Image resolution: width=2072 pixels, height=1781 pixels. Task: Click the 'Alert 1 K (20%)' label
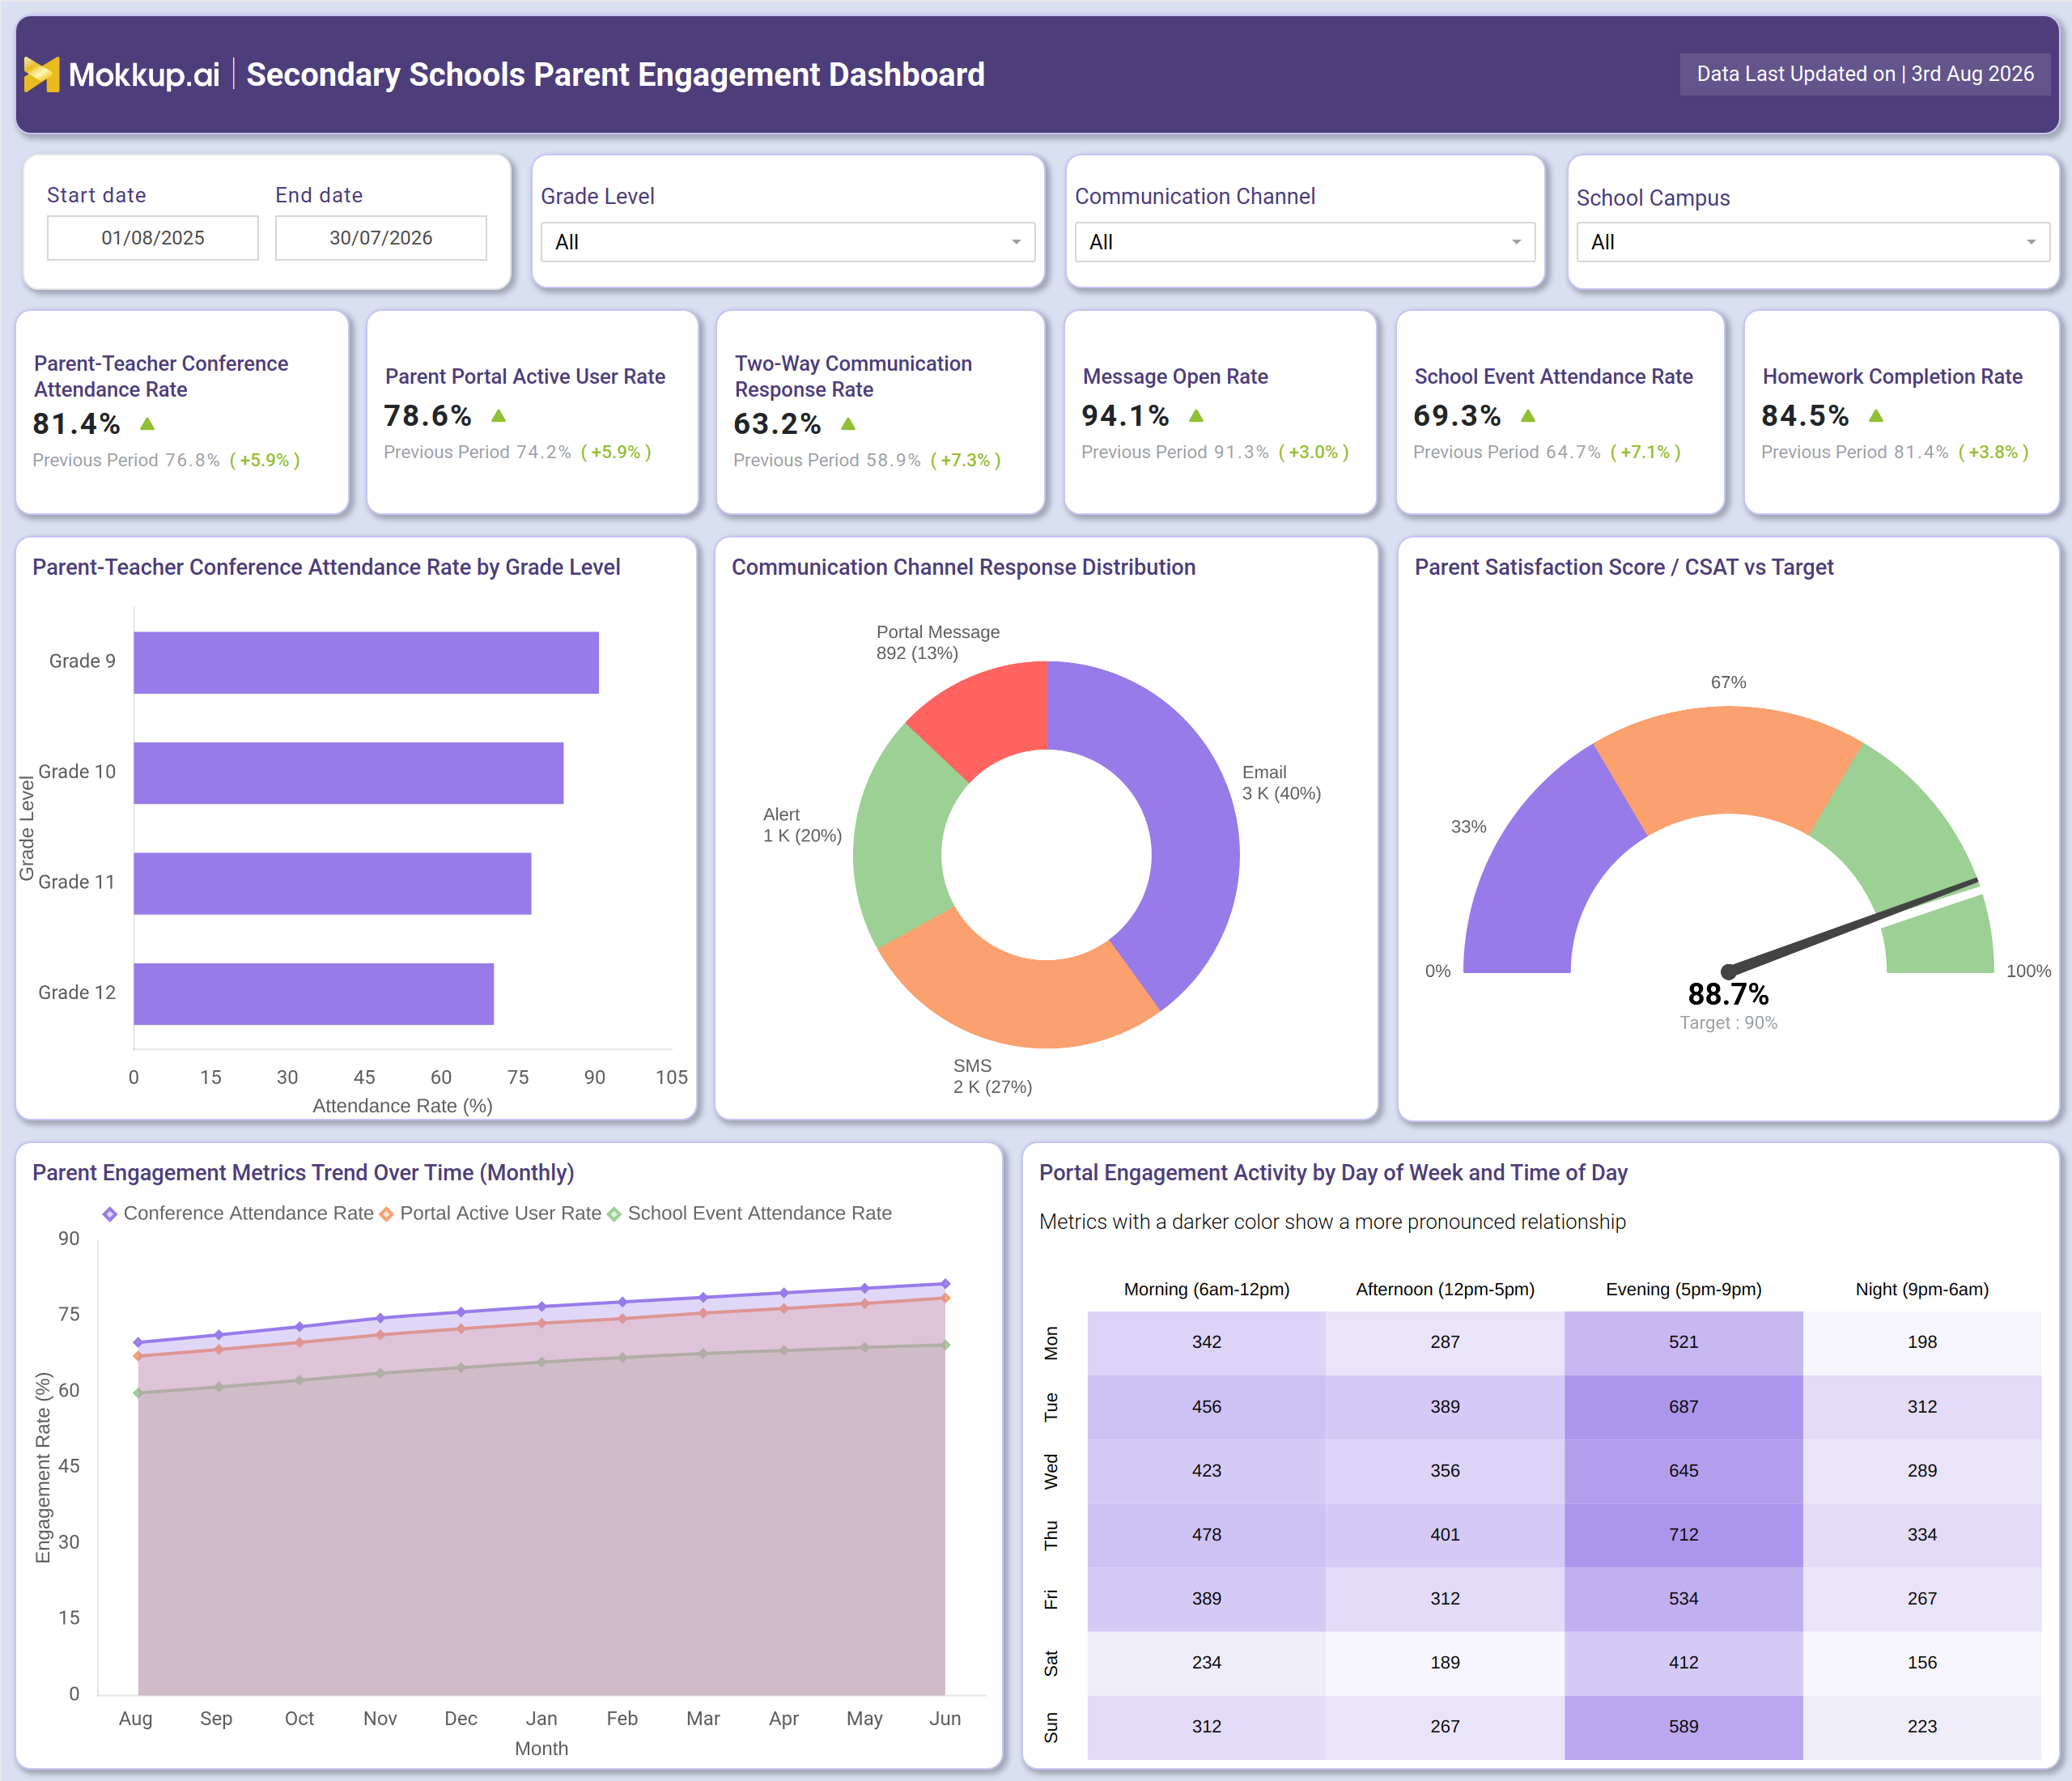tap(802, 825)
